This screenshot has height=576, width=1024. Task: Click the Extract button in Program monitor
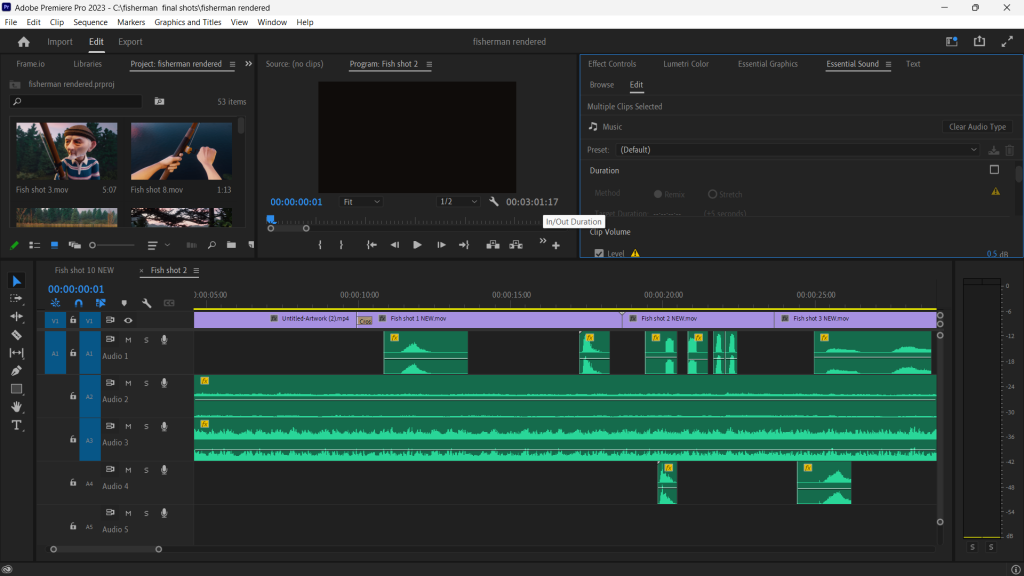pos(516,245)
